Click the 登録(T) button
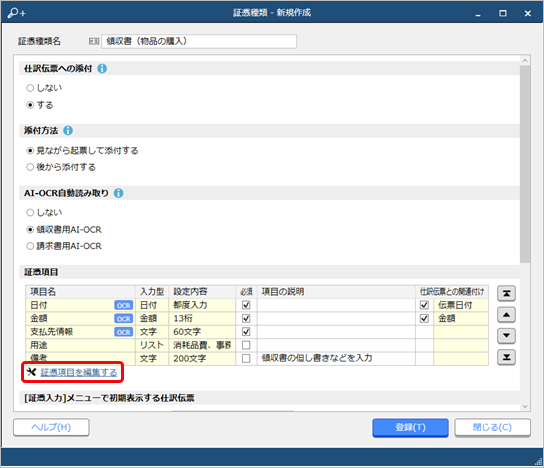The image size is (544, 468). tap(410, 427)
